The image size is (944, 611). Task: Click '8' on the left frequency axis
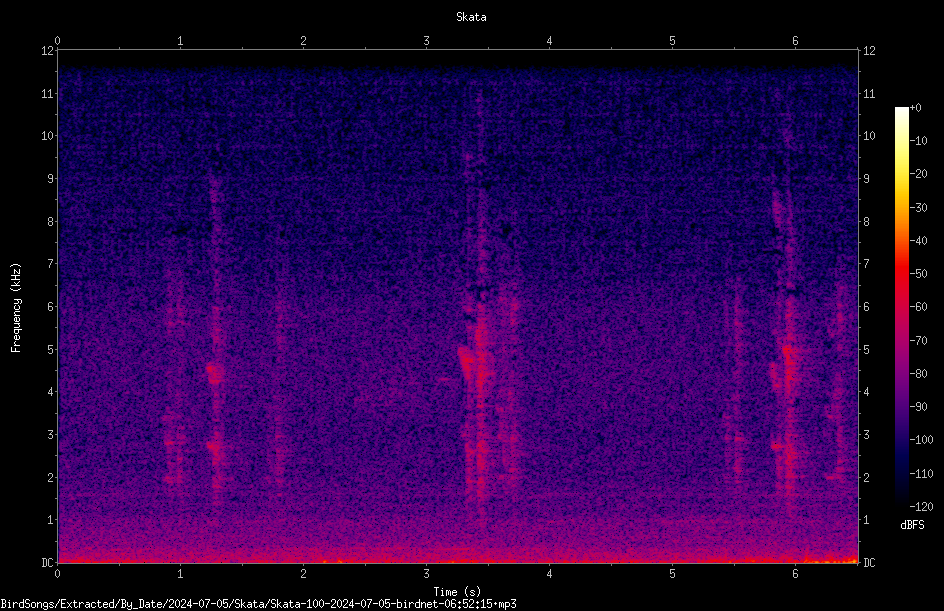point(51,222)
